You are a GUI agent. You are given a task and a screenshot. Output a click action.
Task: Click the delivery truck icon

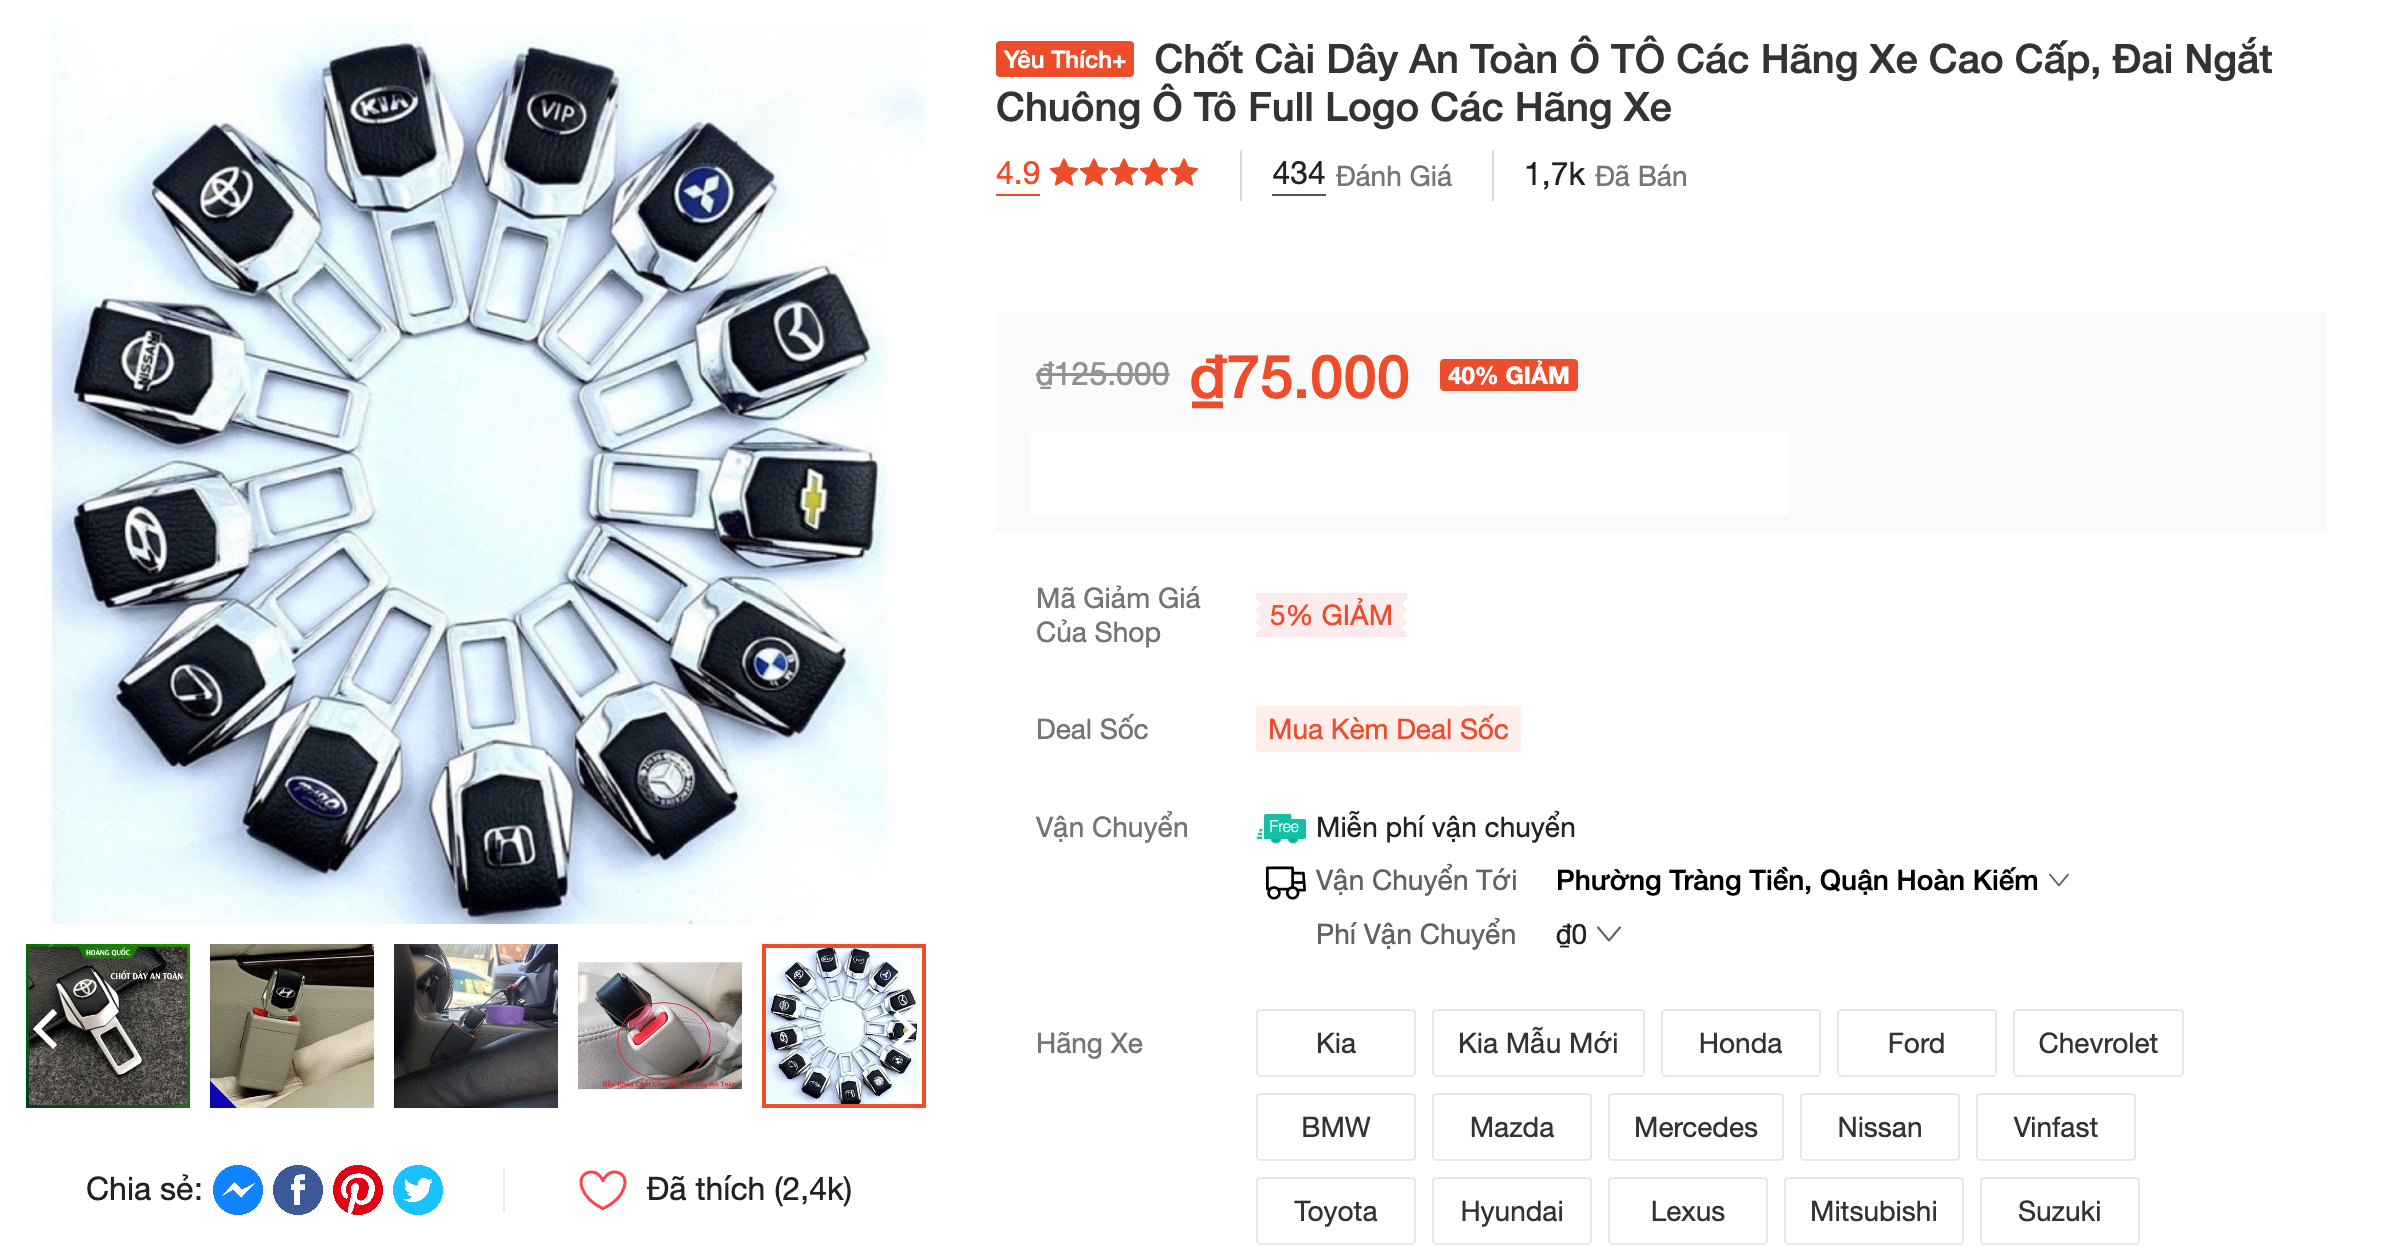tap(1285, 882)
